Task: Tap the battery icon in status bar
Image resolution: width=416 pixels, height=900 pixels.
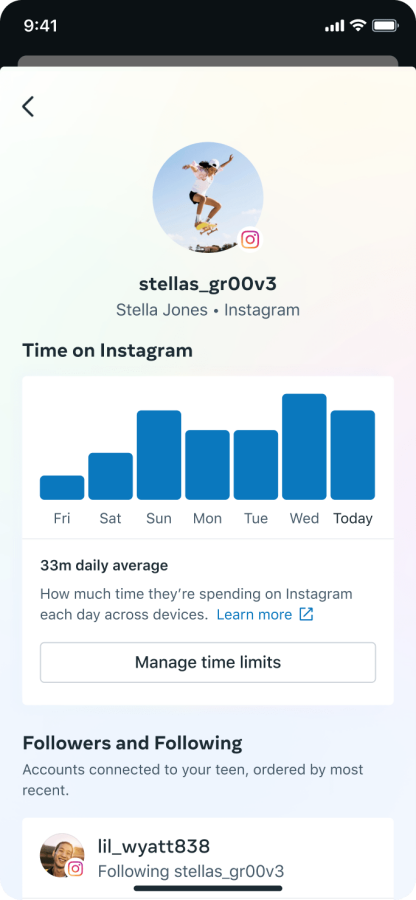Action: coord(386,26)
